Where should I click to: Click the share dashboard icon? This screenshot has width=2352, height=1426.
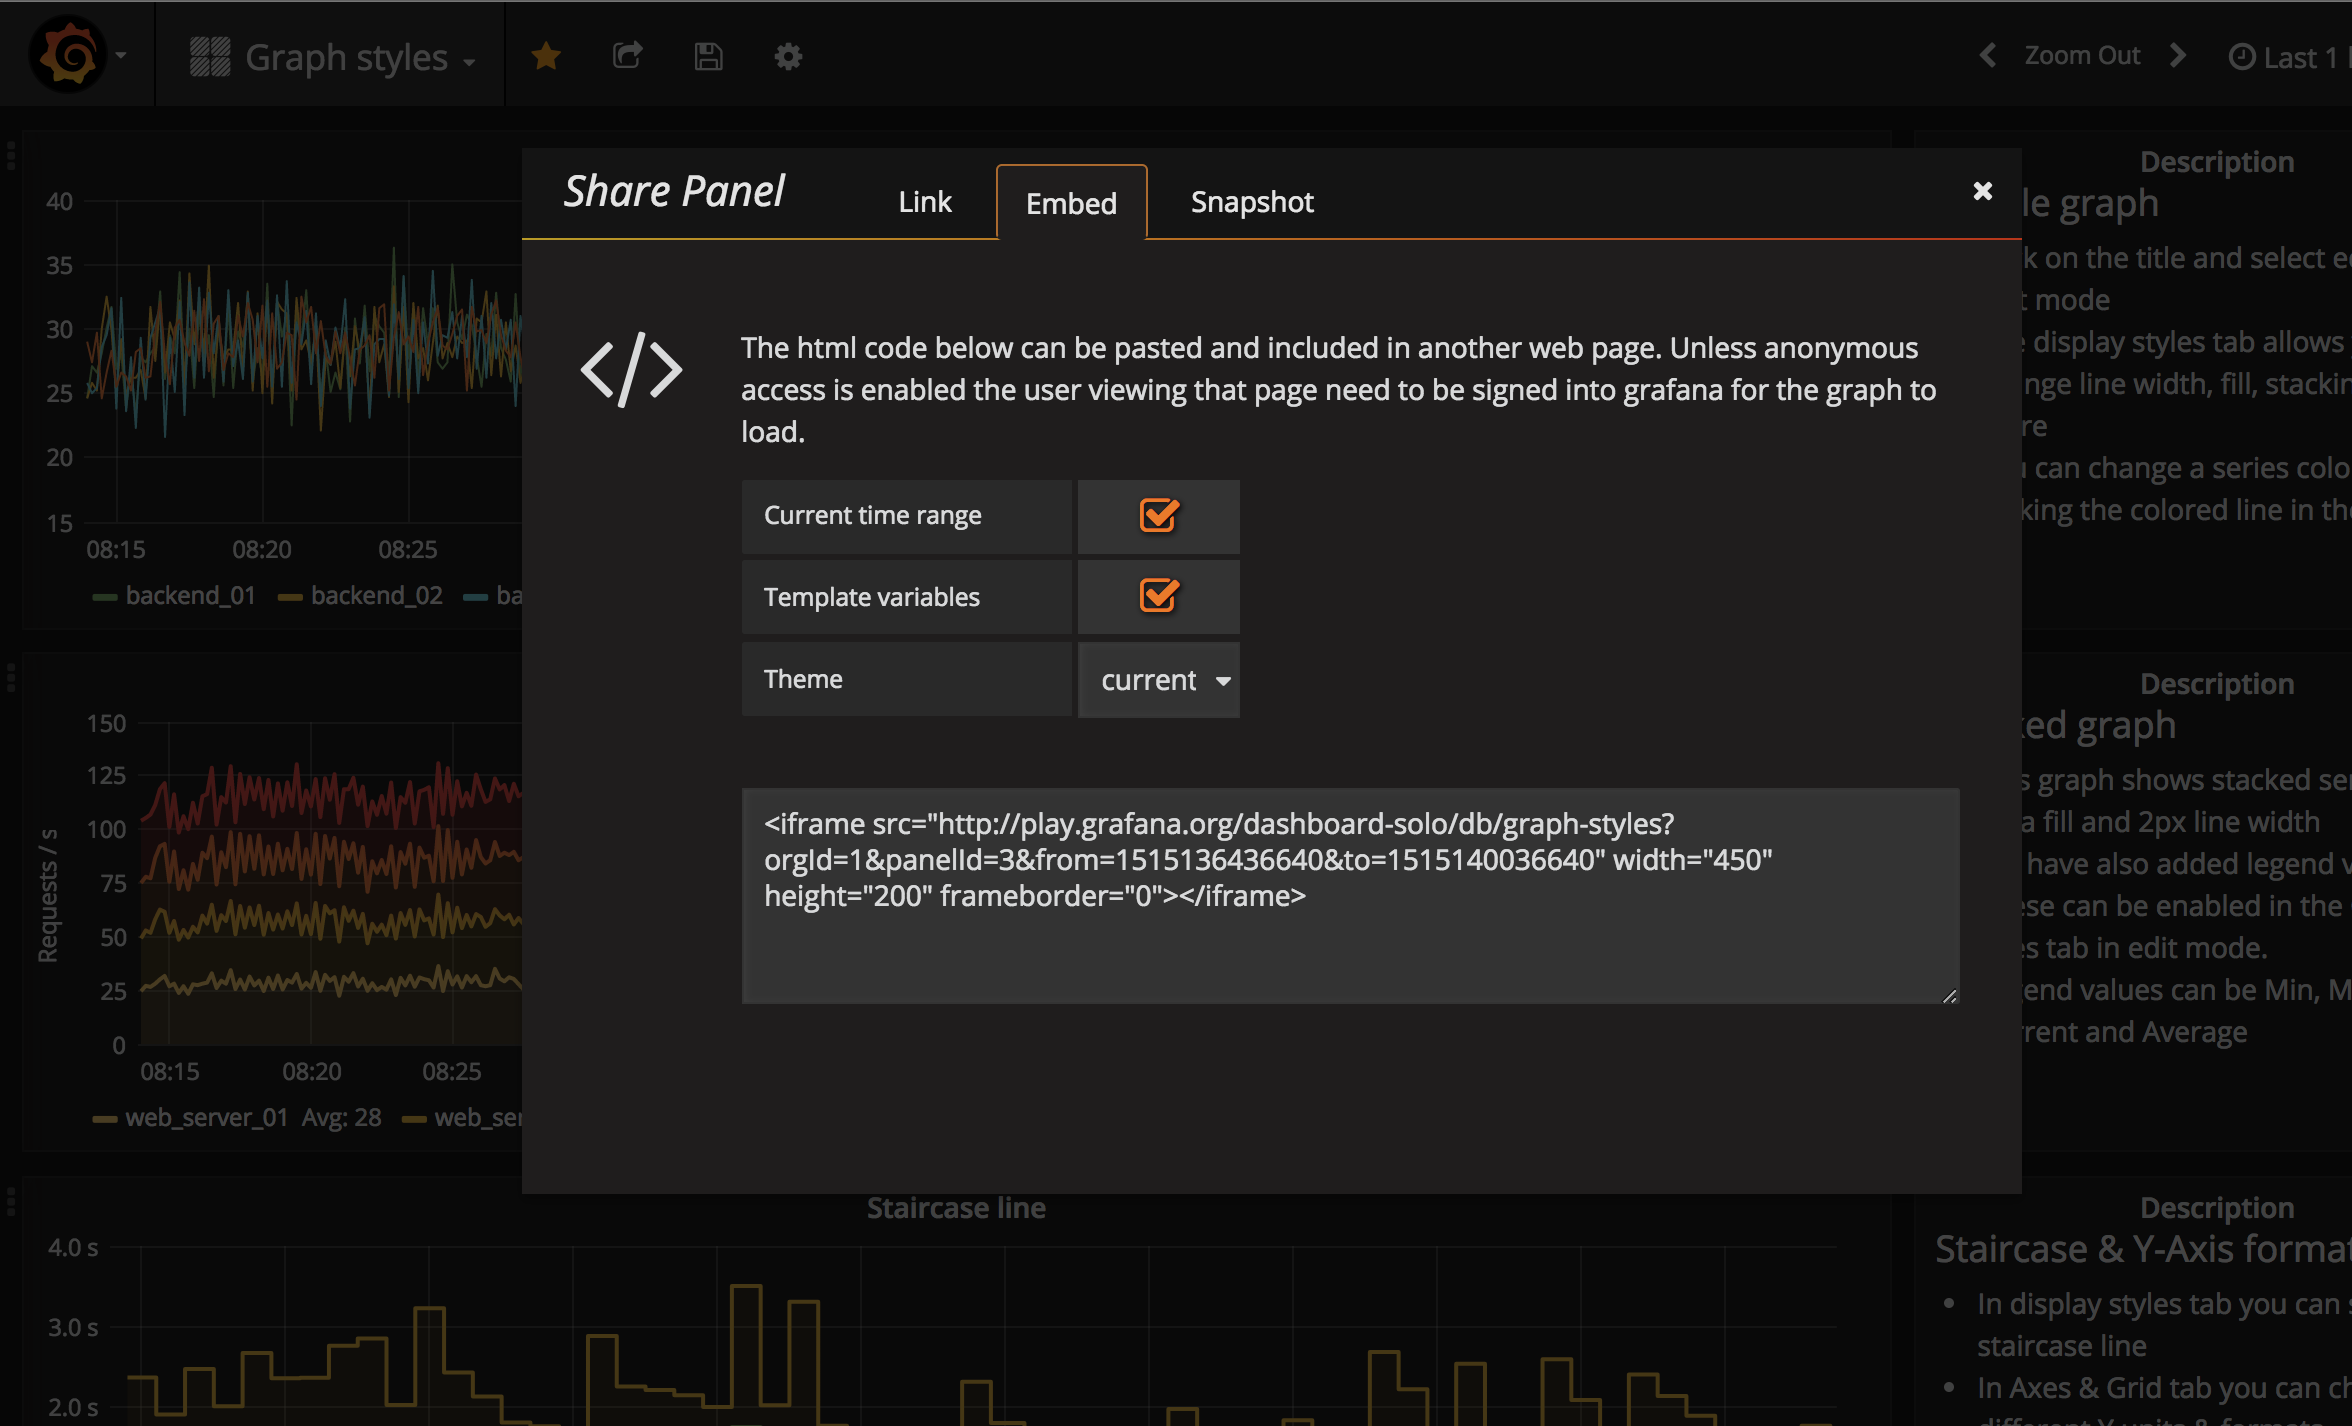pyautogui.click(x=627, y=56)
